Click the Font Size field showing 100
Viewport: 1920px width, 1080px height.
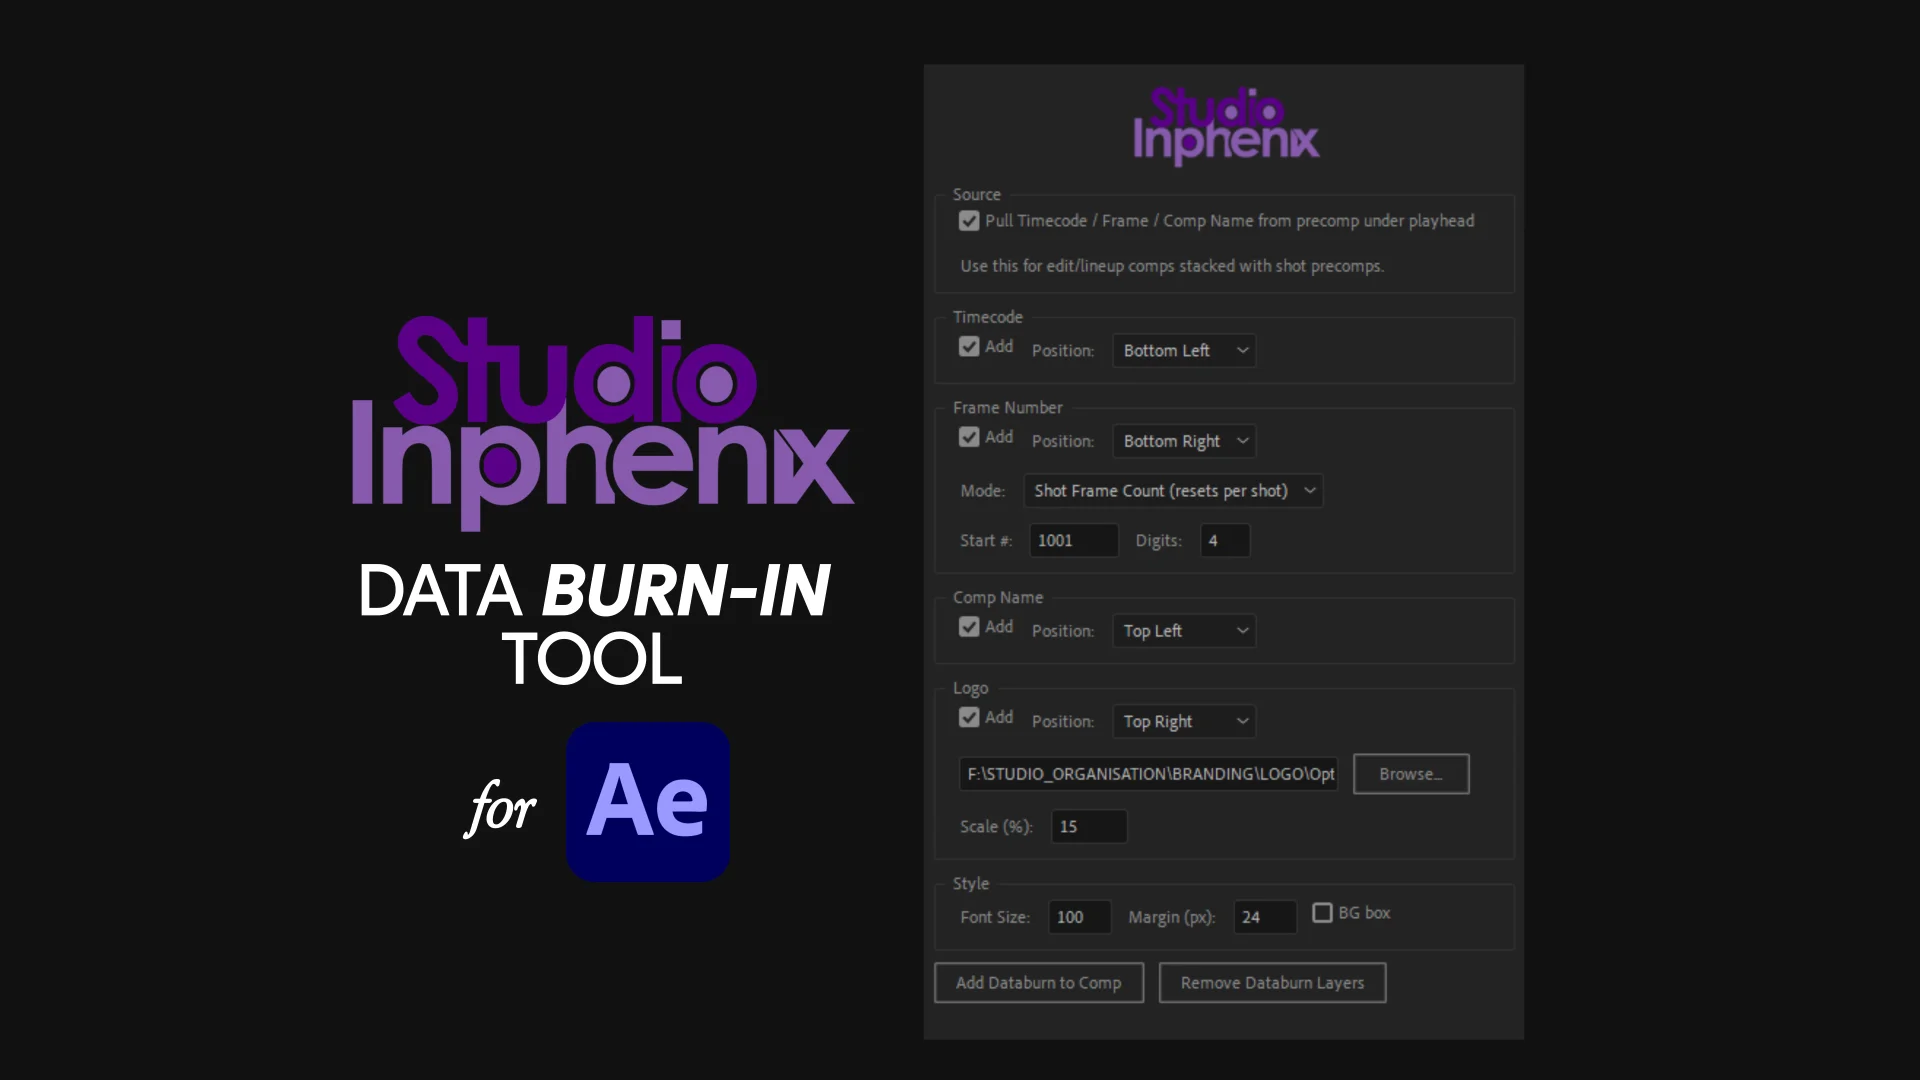1080,917
